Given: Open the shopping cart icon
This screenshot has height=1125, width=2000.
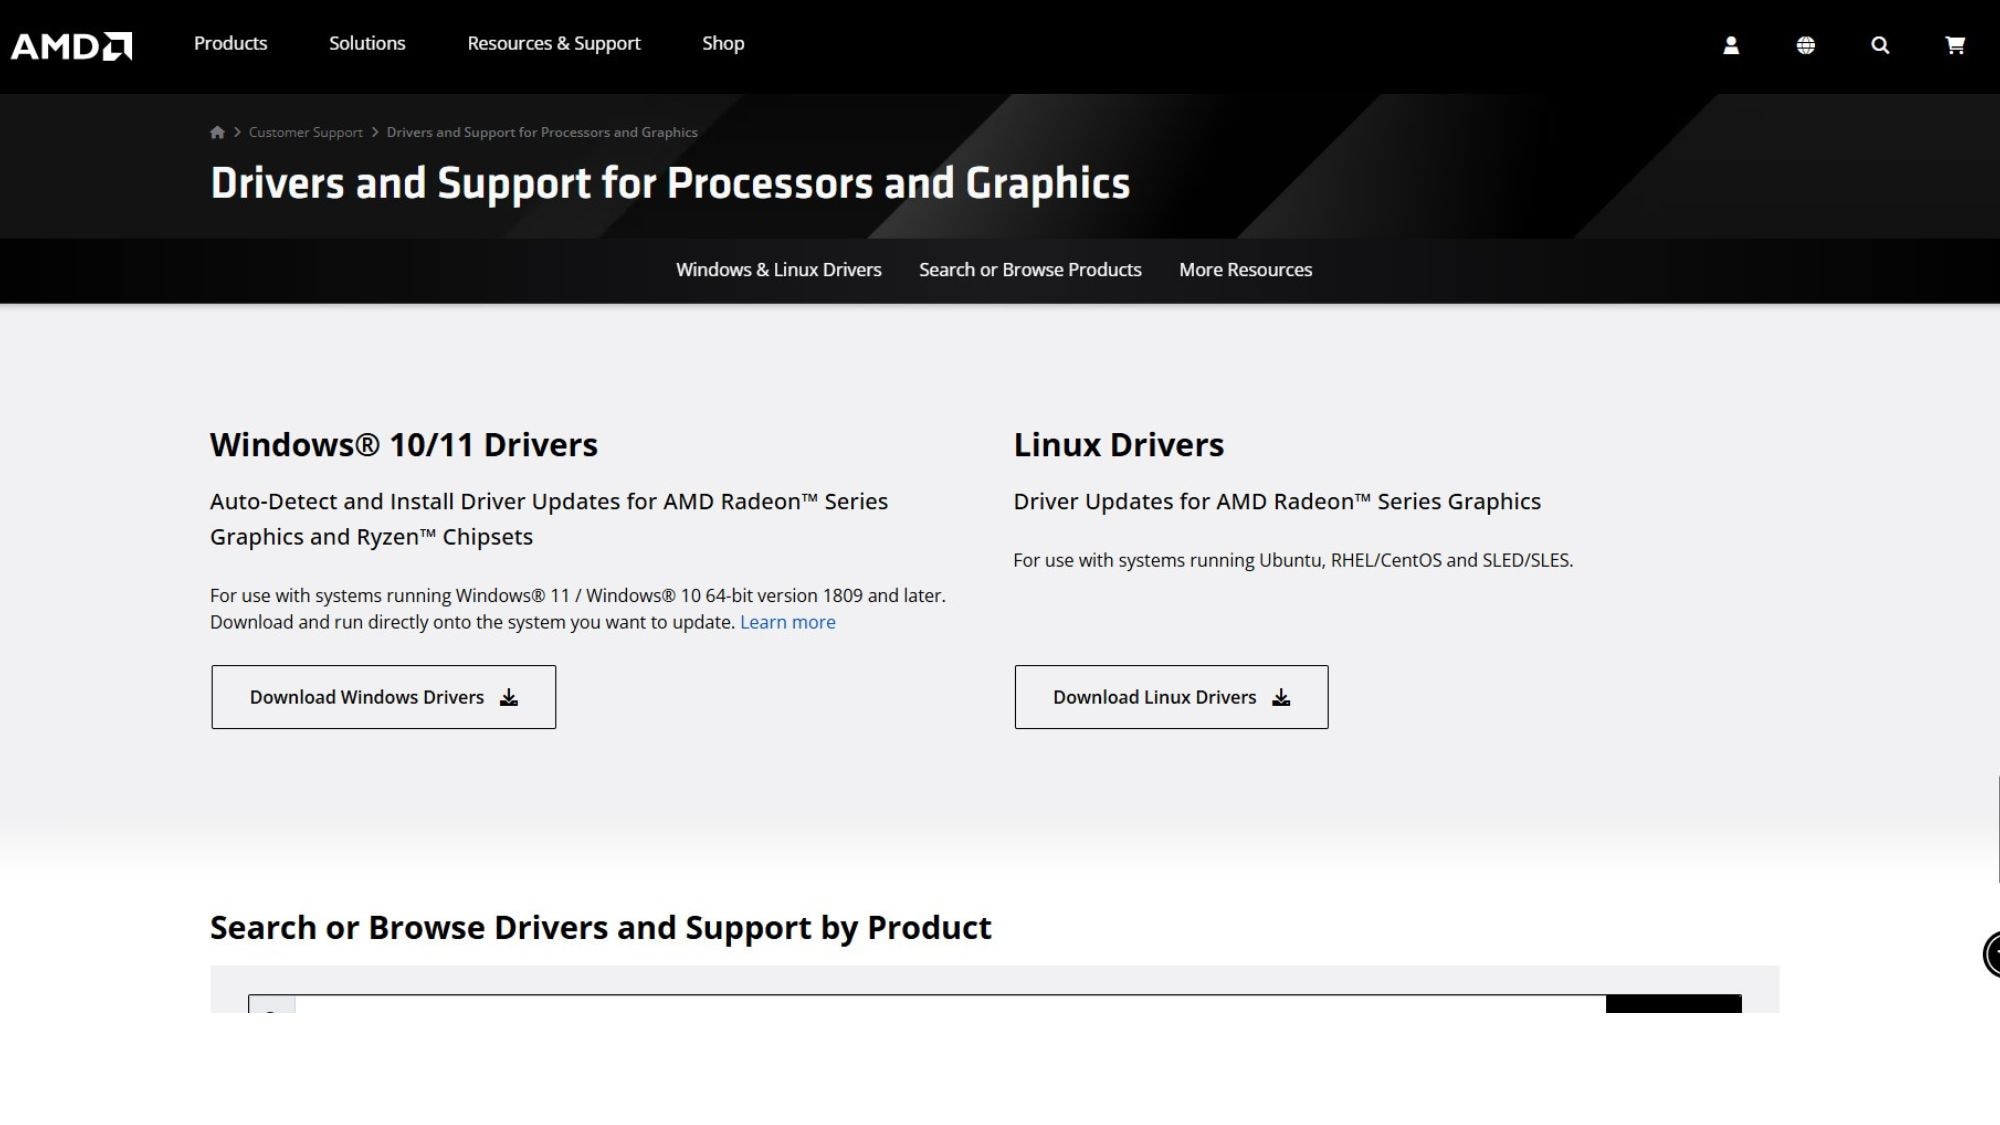Looking at the screenshot, I should coord(1955,45).
